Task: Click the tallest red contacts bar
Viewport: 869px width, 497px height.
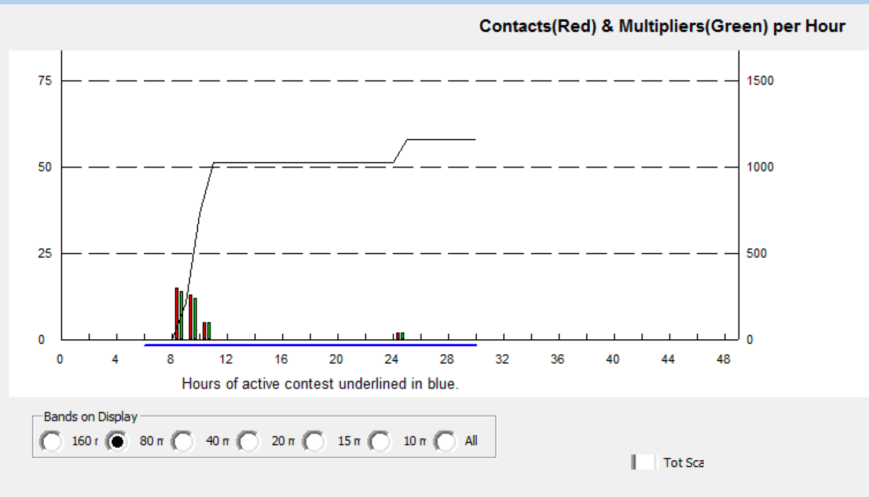Action: (176, 313)
